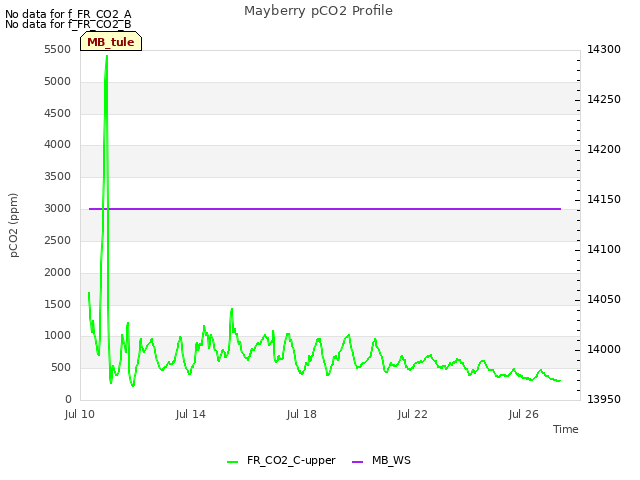Click the 'No data for f_FR_CO2_A' message

(x=68, y=14)
